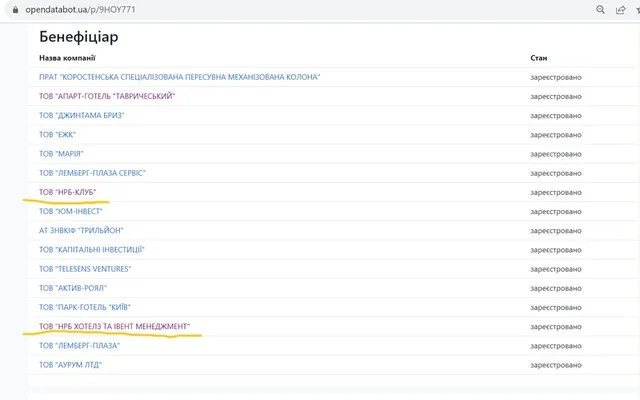
Task: Open ТОВ "ЛЕМБЕРГ-ПЛАЗА" company link
Action: tap(80, 345)
